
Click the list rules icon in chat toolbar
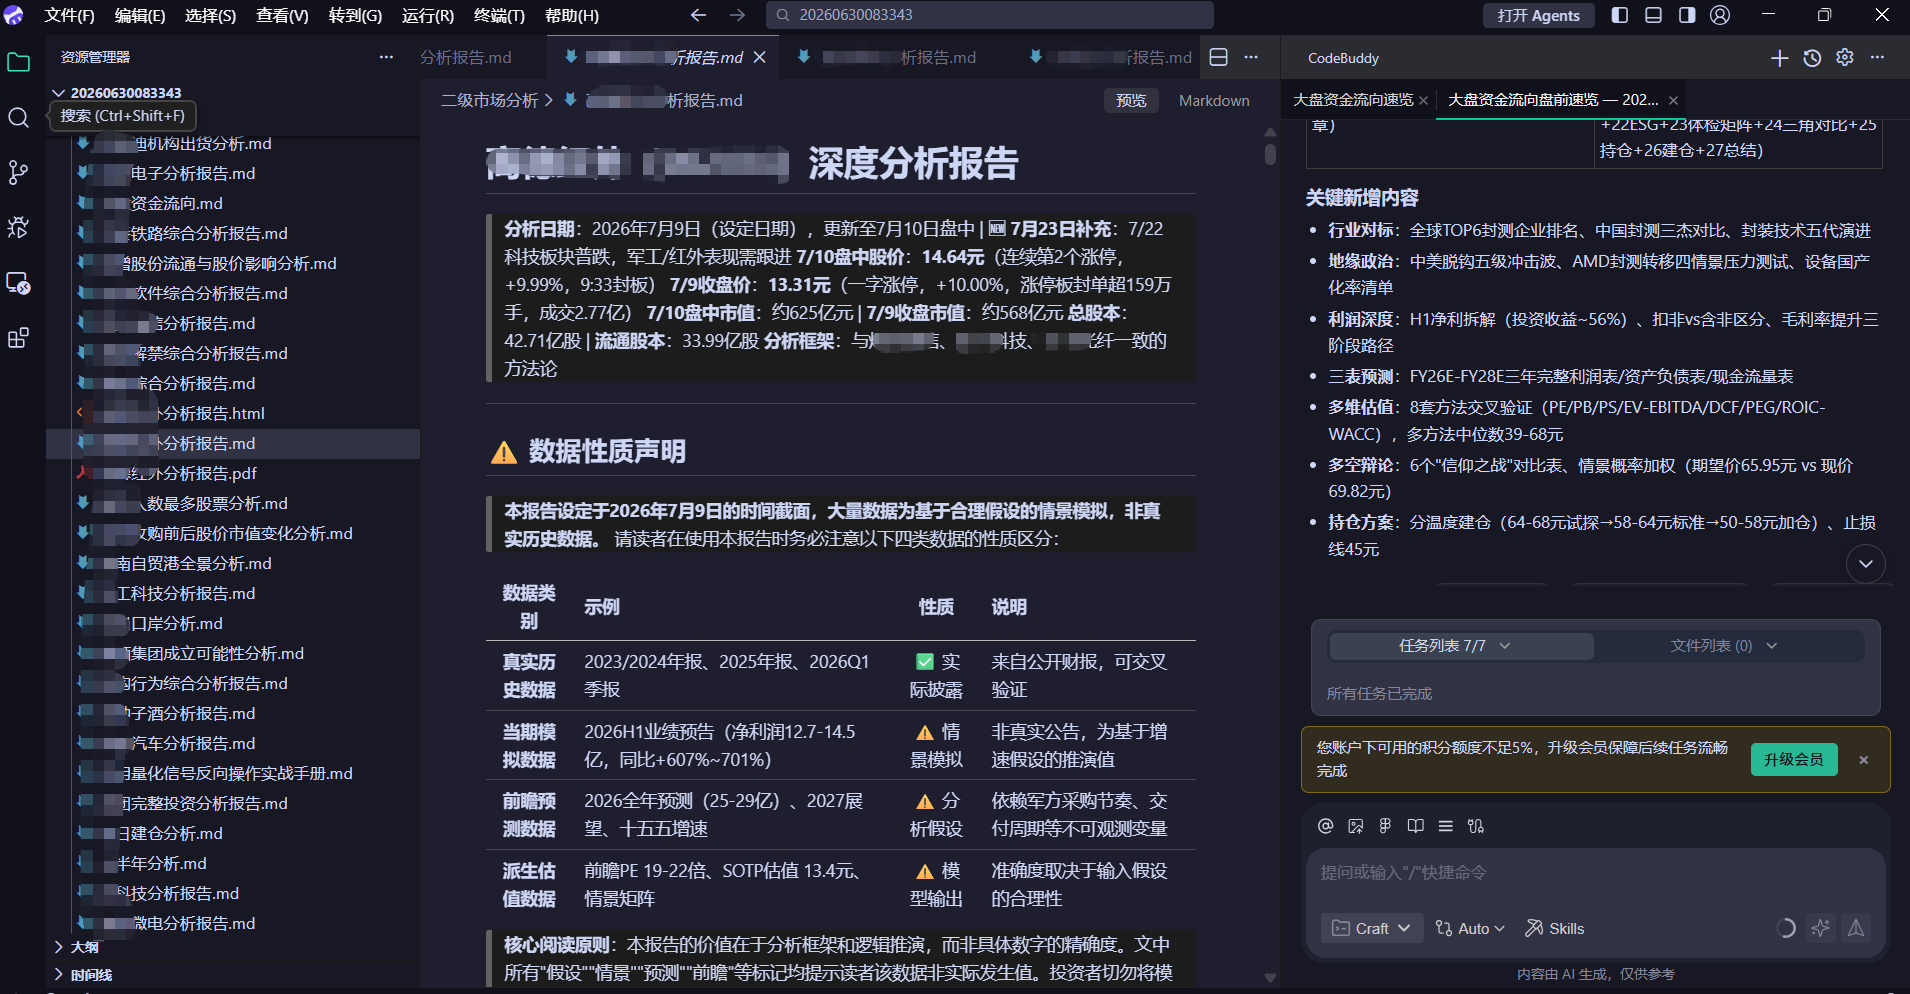click(x=1446, y=826)
